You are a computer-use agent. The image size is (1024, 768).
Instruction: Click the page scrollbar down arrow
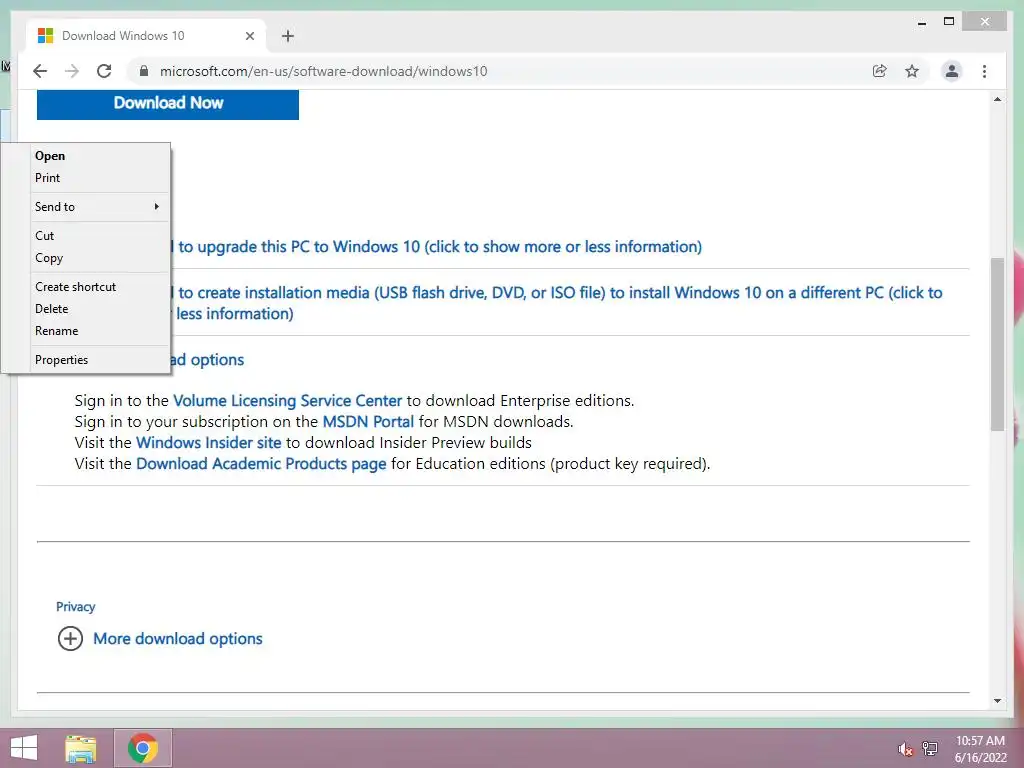pyautogui.click(x=997, y=701)
